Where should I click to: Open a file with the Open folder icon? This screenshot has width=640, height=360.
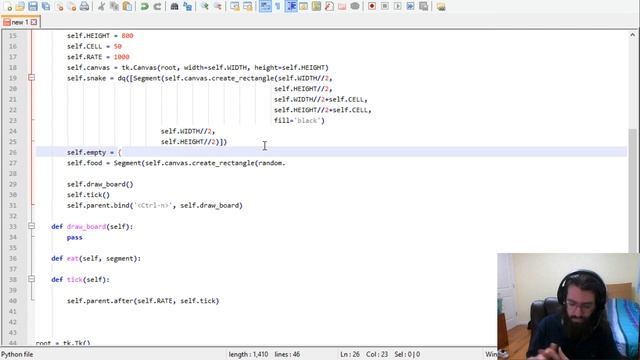pyautogui.click(x=20, y=6)
